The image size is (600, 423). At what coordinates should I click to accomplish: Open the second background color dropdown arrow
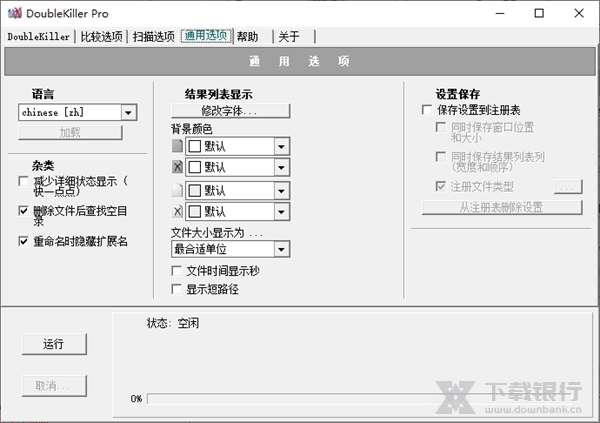pos(281,167)
